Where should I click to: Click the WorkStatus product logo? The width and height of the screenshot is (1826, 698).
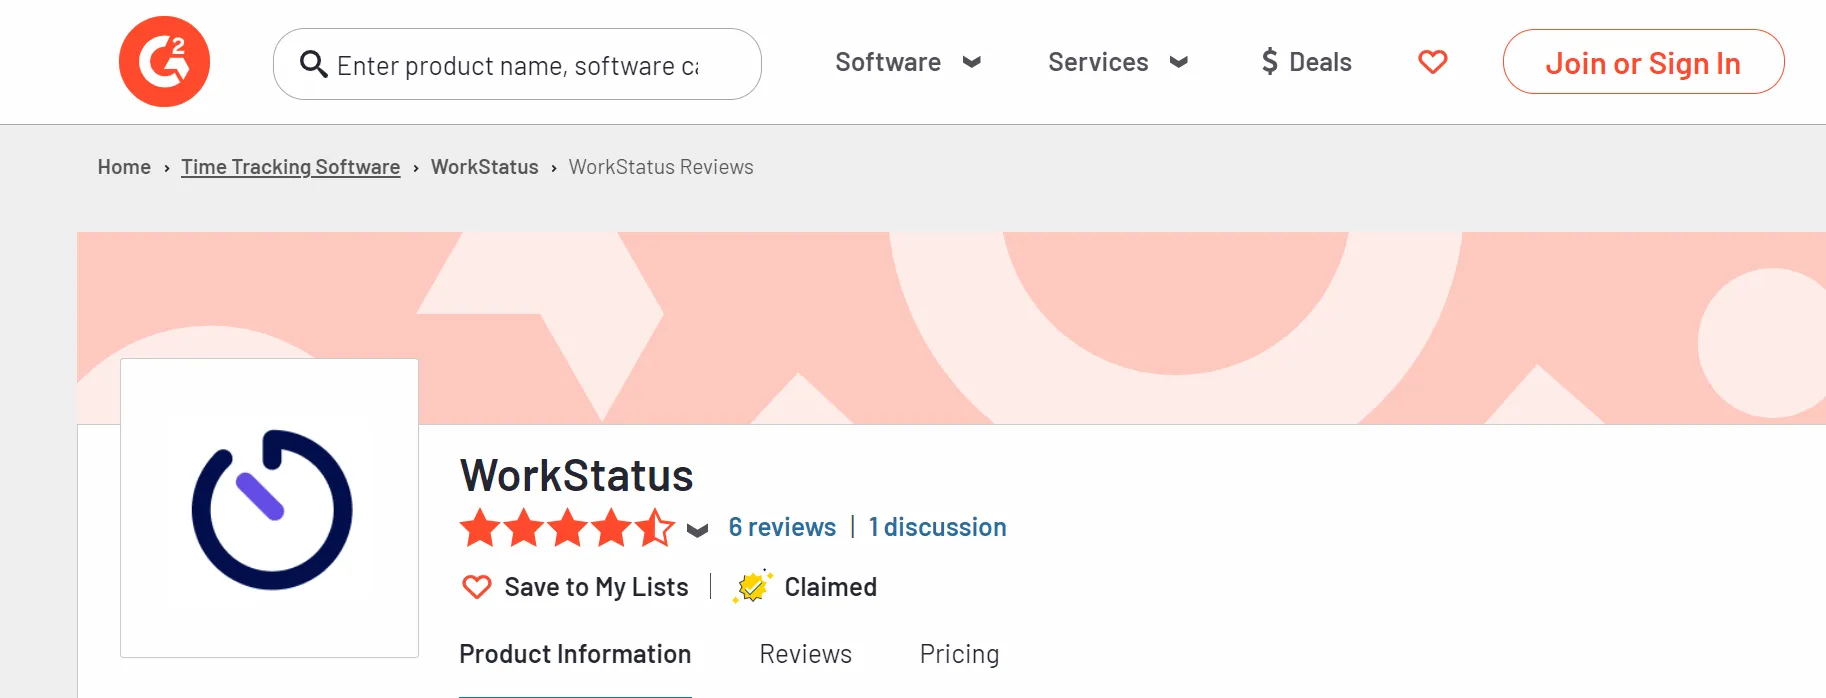click(x=270, y=508)
